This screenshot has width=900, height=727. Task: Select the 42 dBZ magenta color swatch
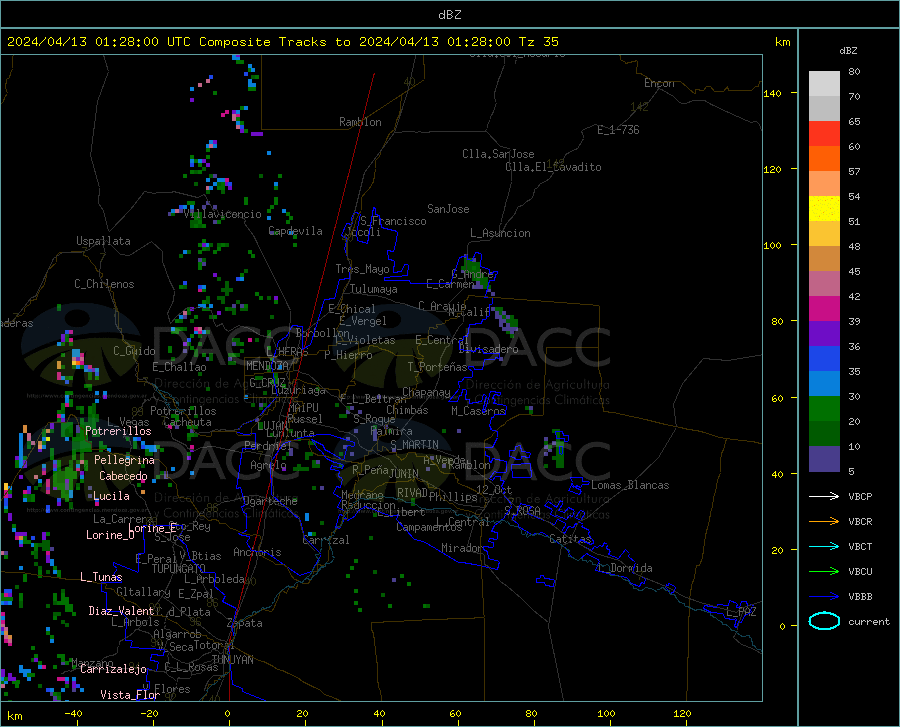824,308
